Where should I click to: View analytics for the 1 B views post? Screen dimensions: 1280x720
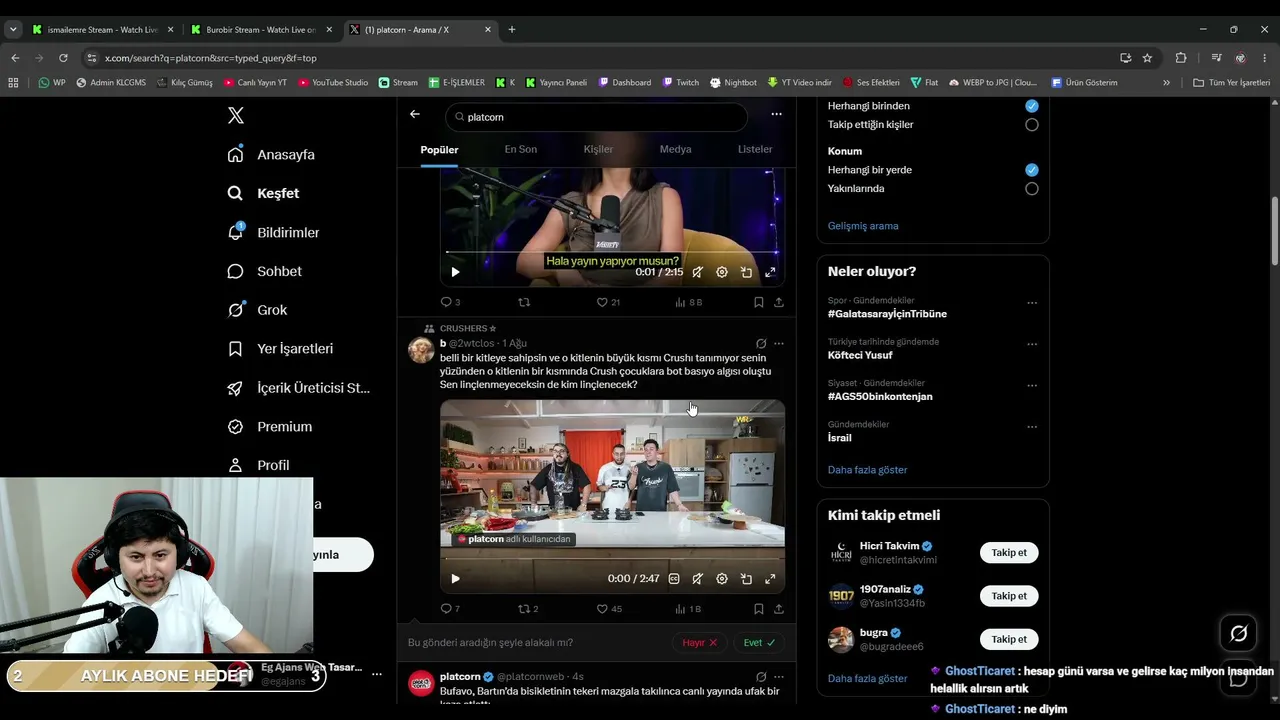click(688, 608)
